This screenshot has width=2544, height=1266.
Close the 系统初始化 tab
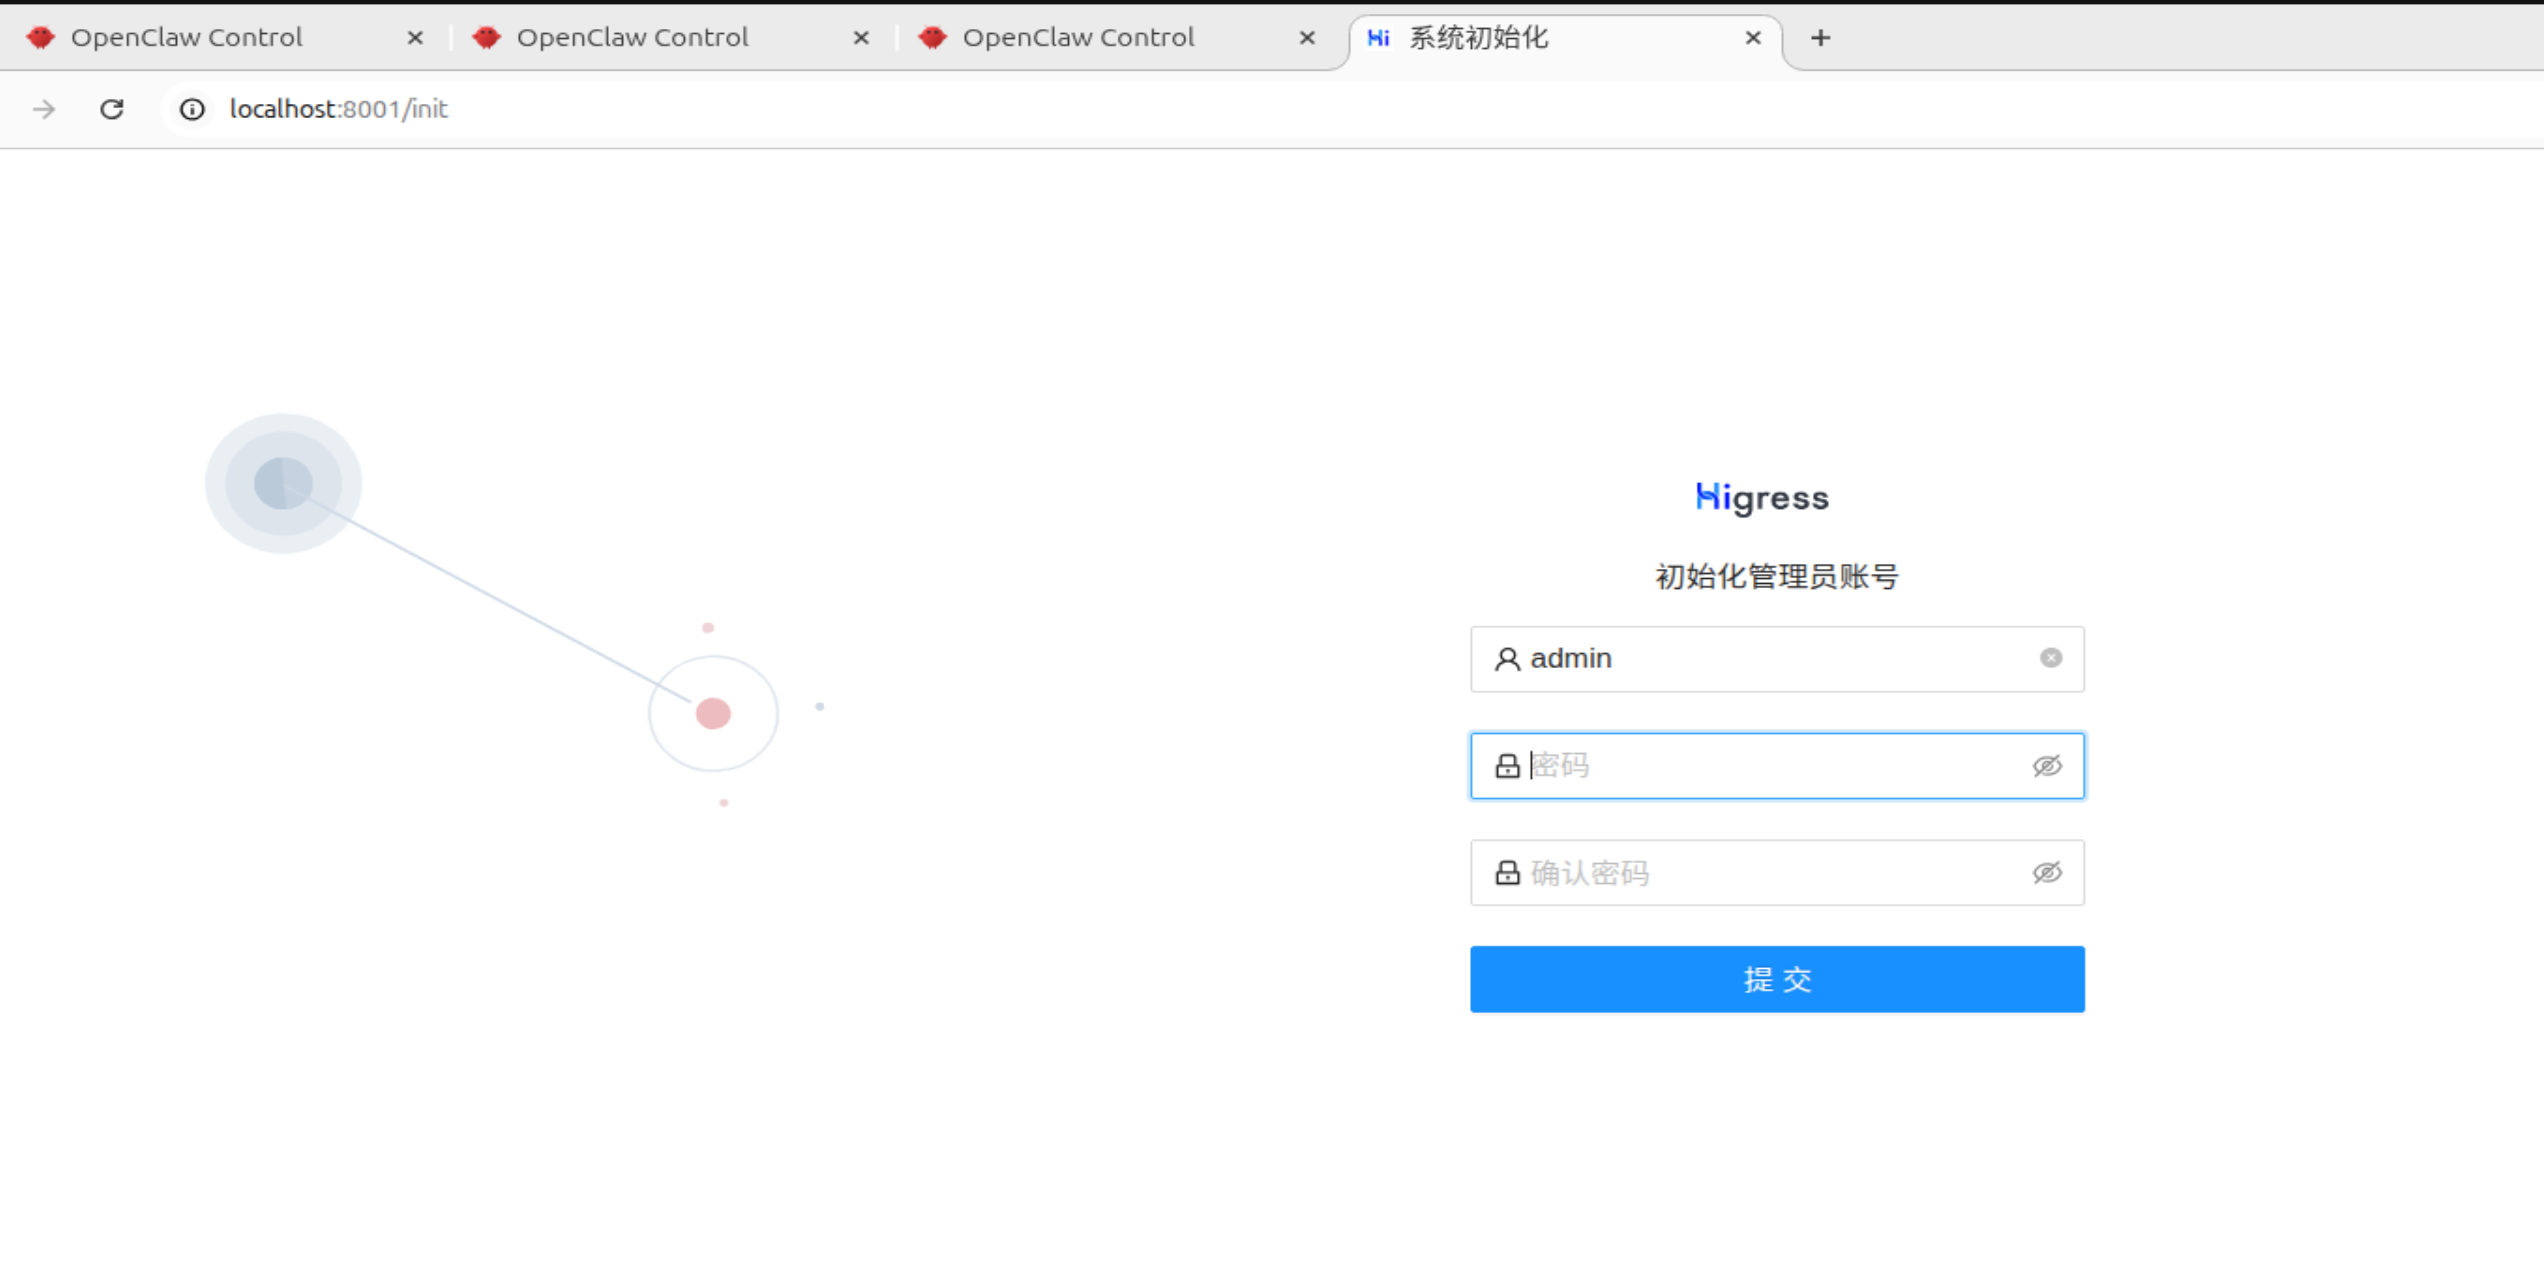(x=1752, y=38)
